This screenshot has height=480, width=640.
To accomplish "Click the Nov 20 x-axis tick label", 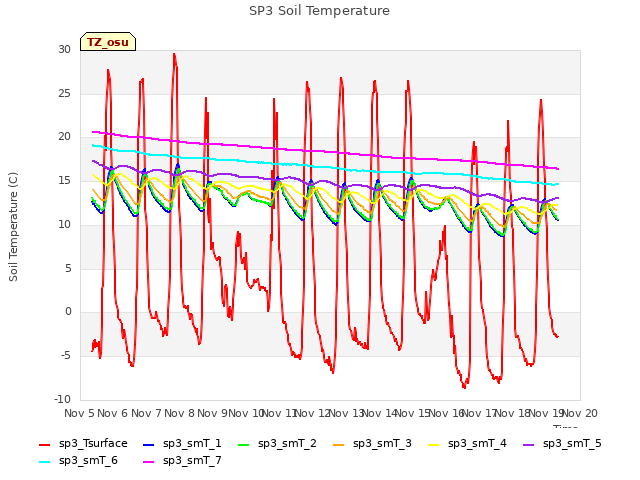I will click(580, 413).
